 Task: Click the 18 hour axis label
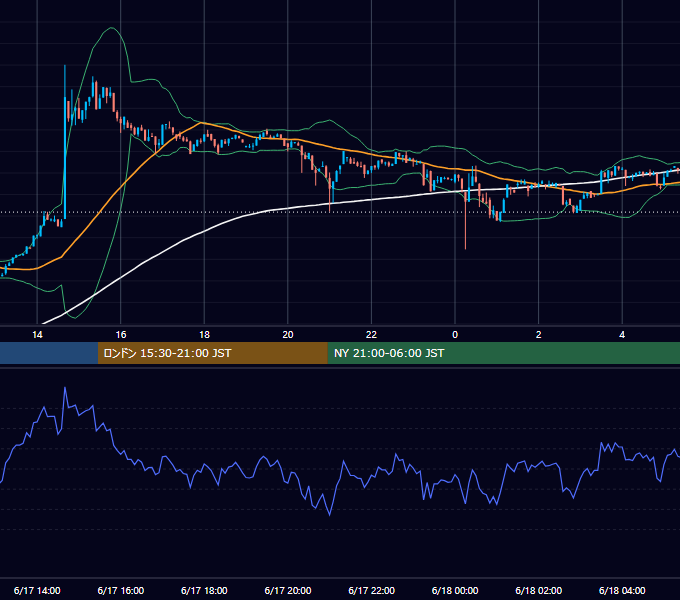pos(204,335)
